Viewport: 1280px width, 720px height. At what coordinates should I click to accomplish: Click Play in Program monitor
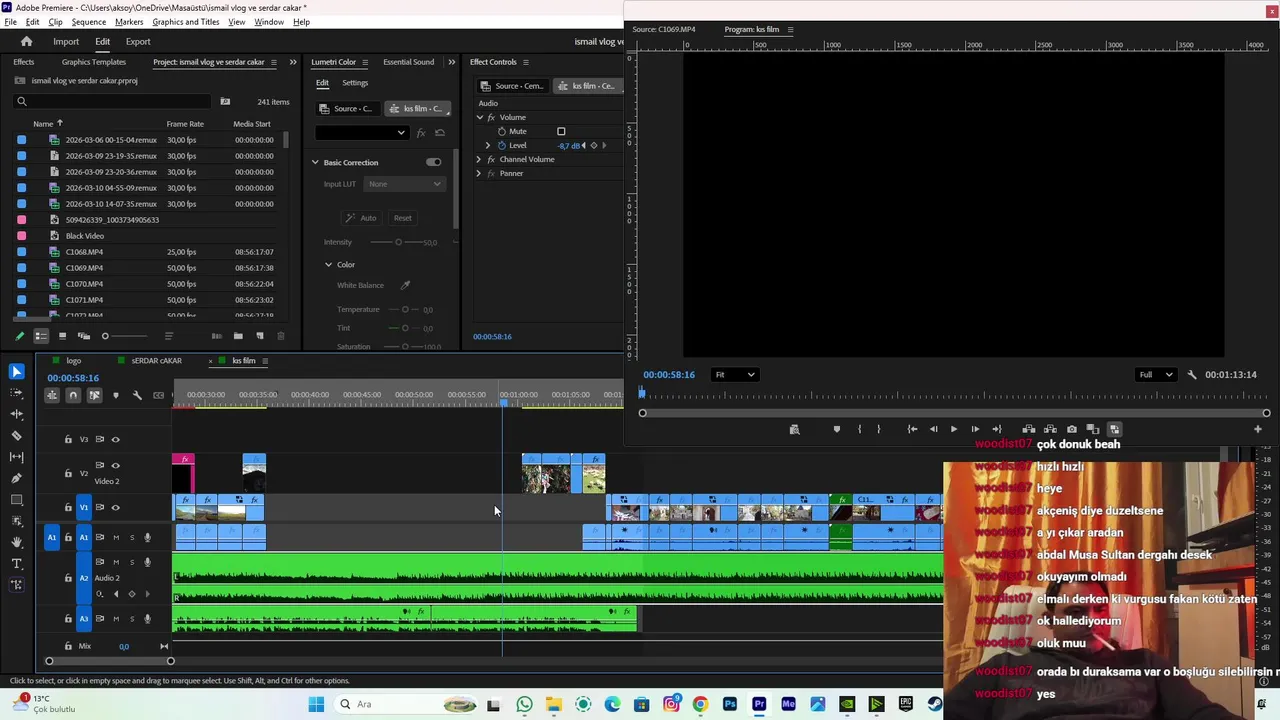pyautogui.click(x=953, y=429)
